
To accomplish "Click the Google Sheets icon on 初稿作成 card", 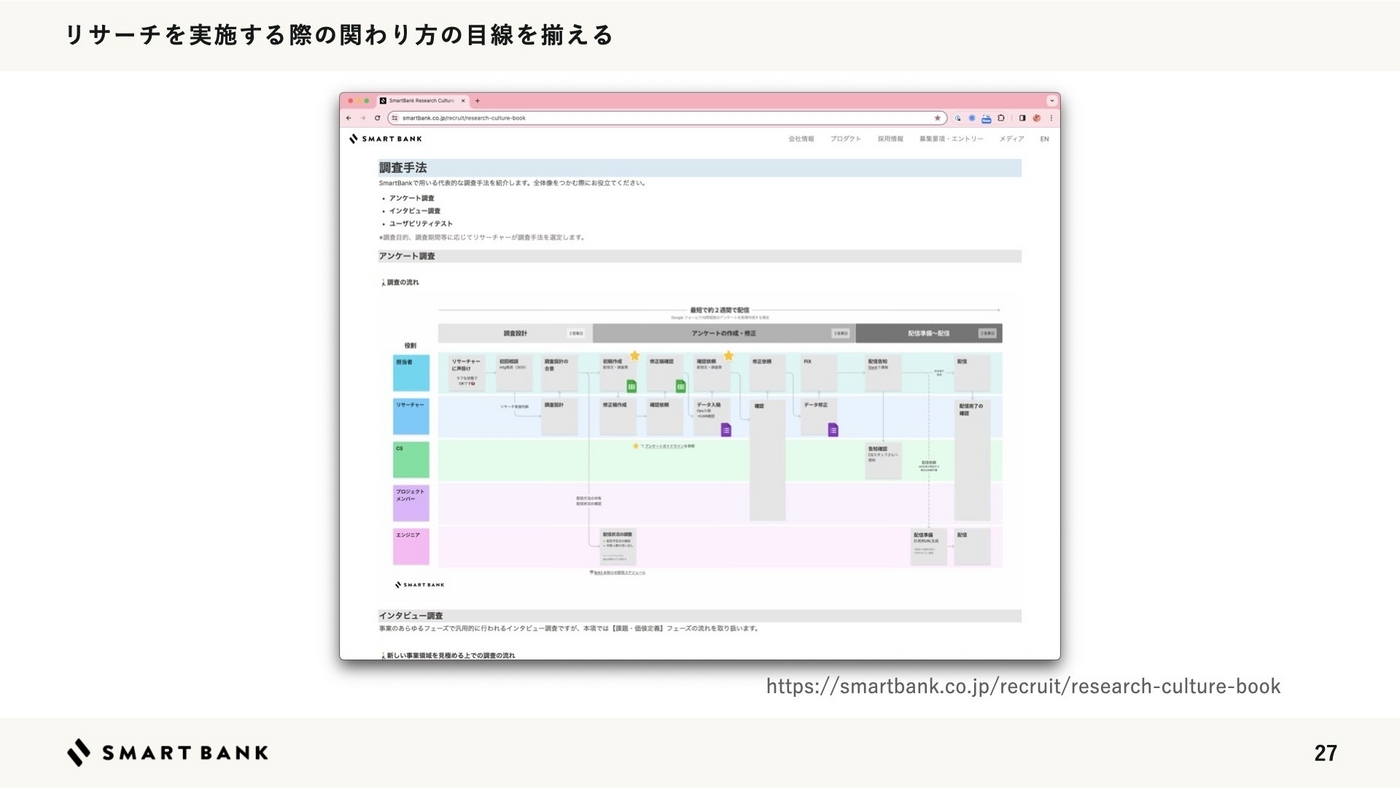I will [x=632, y=386].
